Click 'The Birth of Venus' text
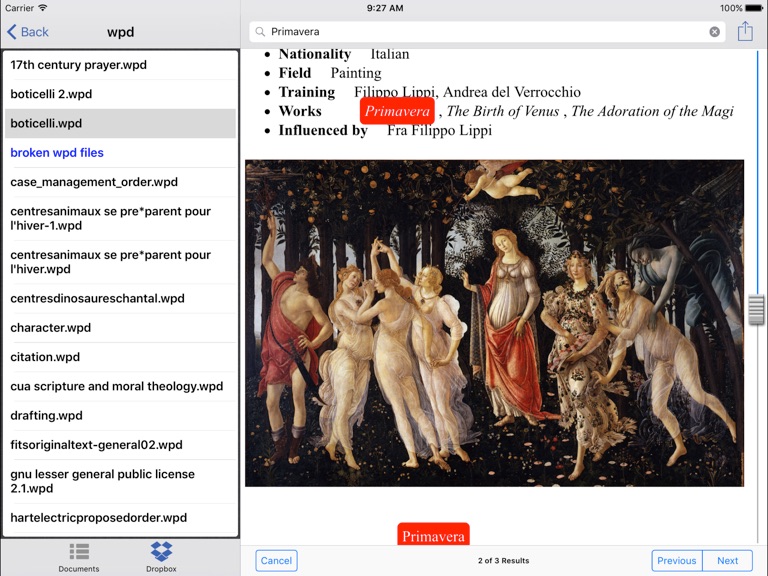 [x=503, y=111]
